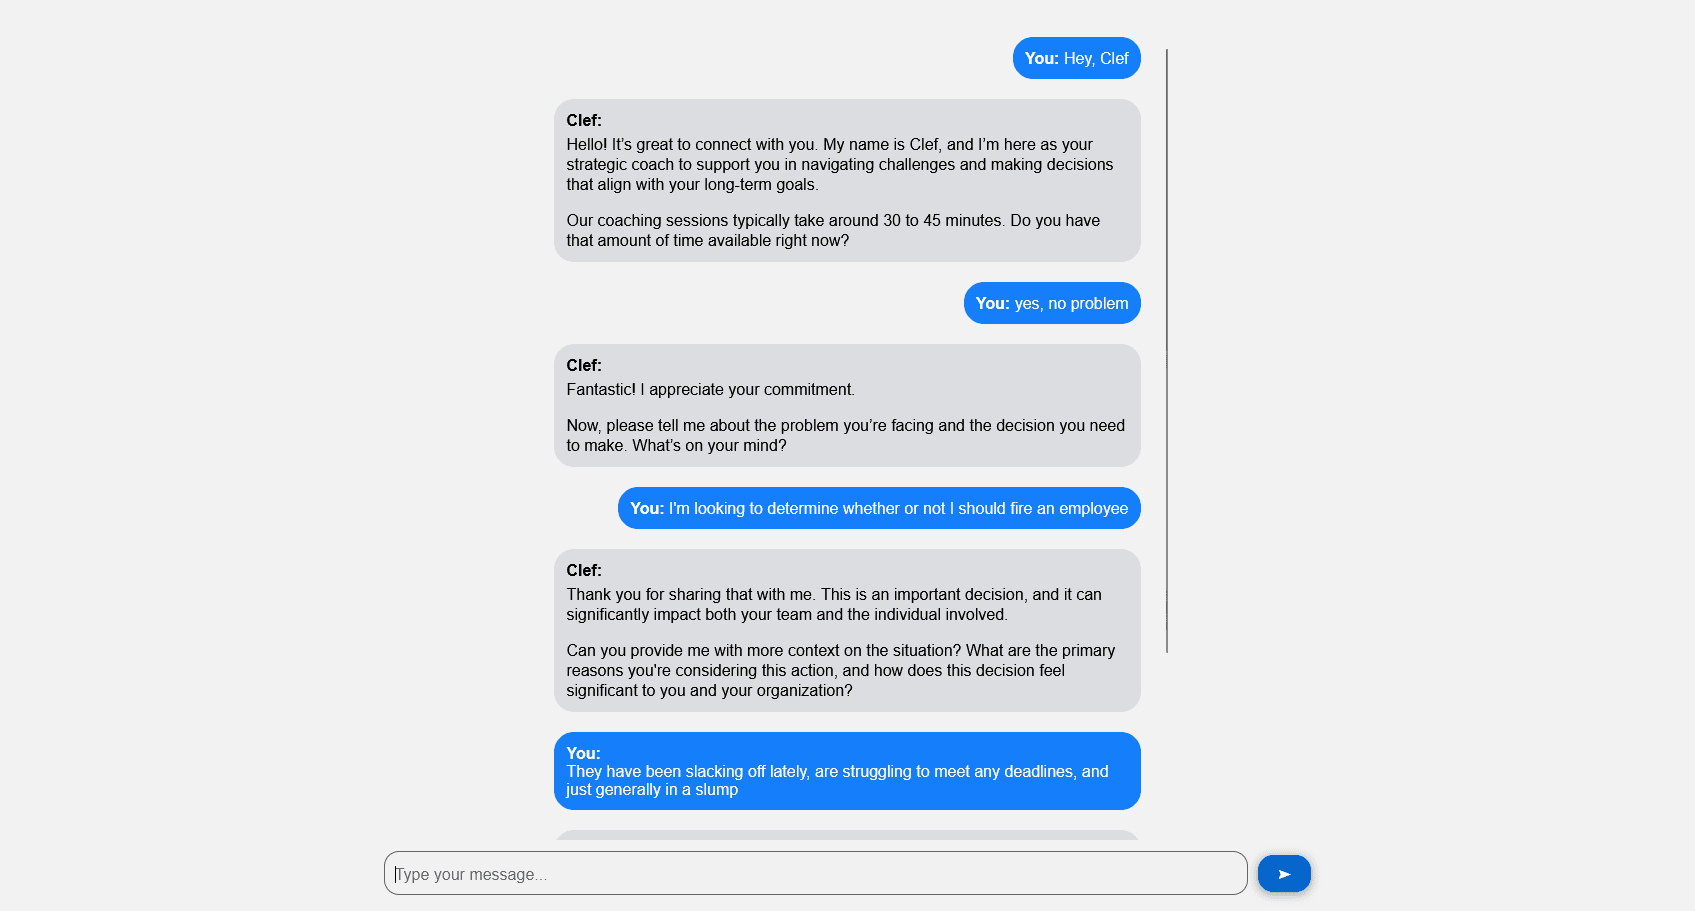Click Clef's 'Hello! It's great to connect' paragraph
The height and width of the screenshot is (911, 1695).
click(x=839, y=164)
